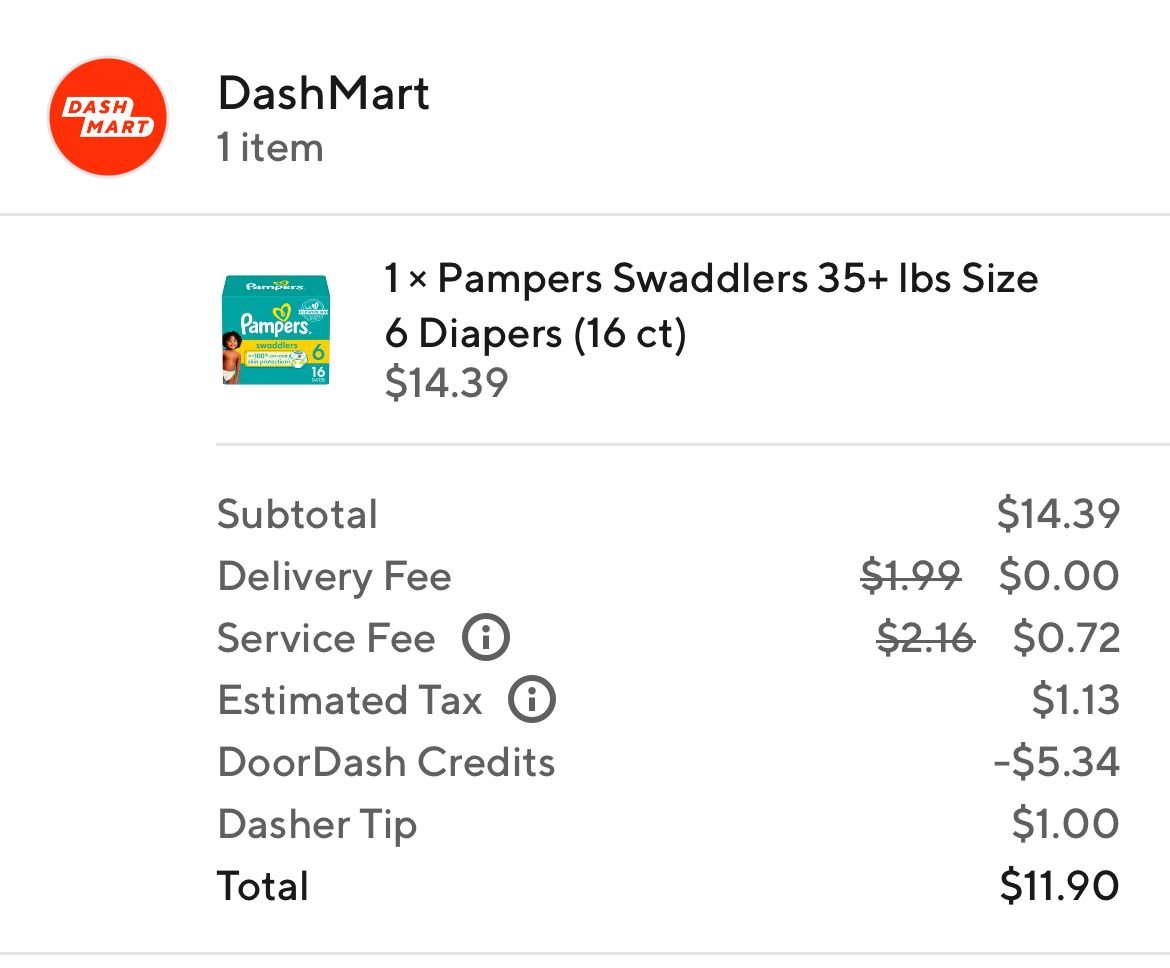Click the crossed-out $1.99 delivery fee
This screenshot has height=968, width=1170.
(910, 576)
